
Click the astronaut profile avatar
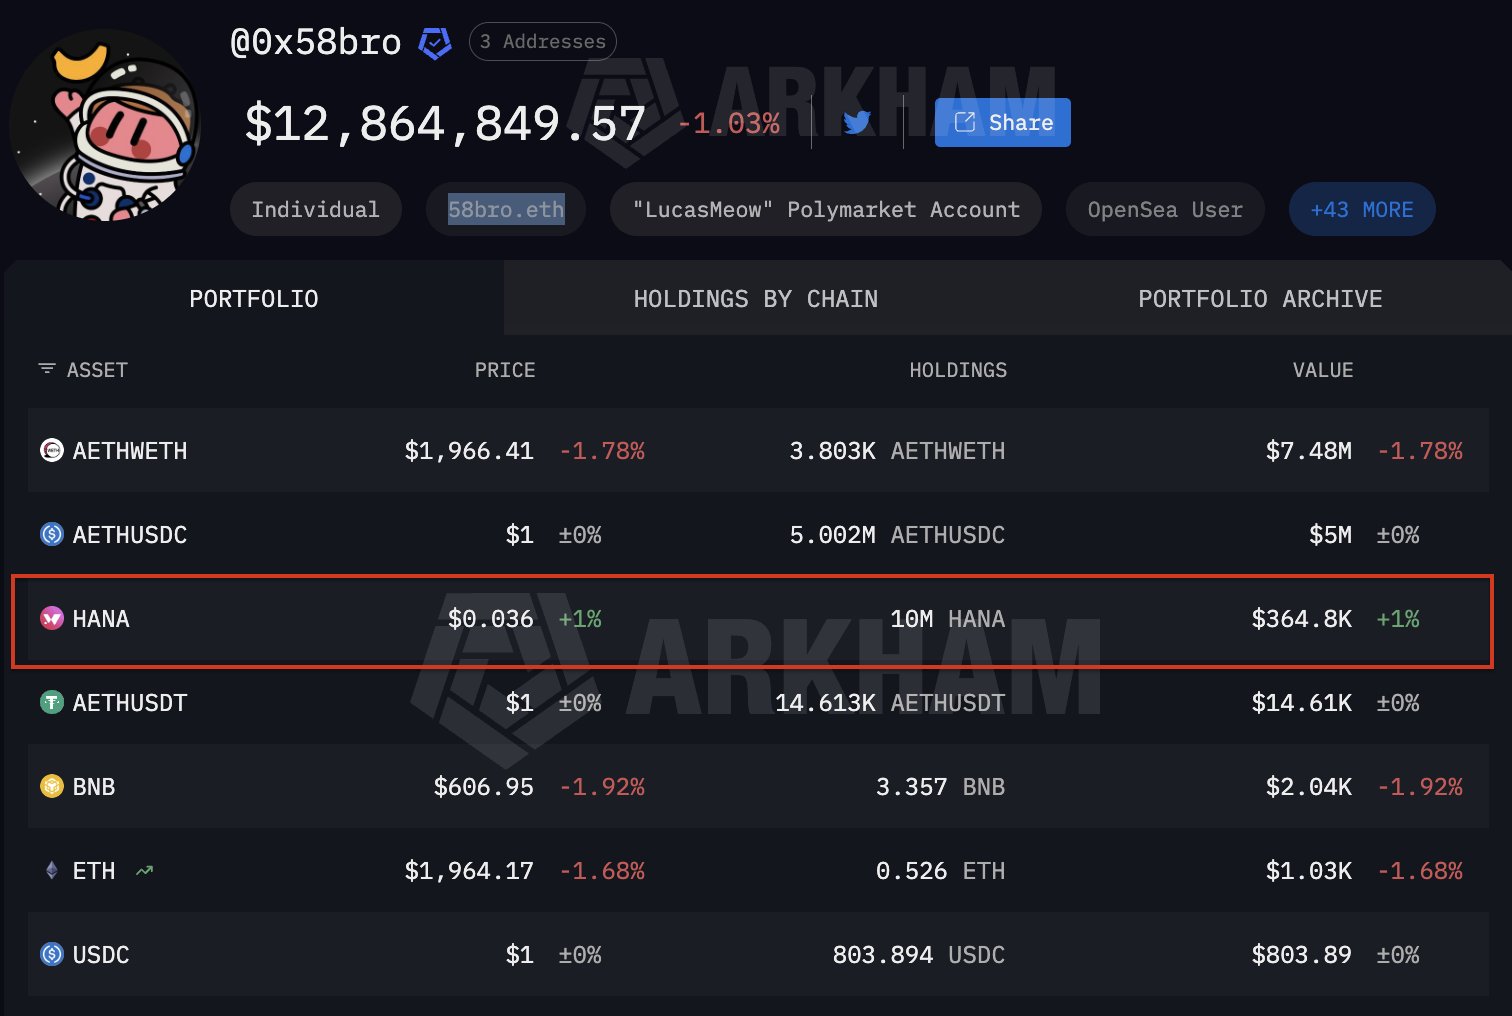(x=105, y=125)
